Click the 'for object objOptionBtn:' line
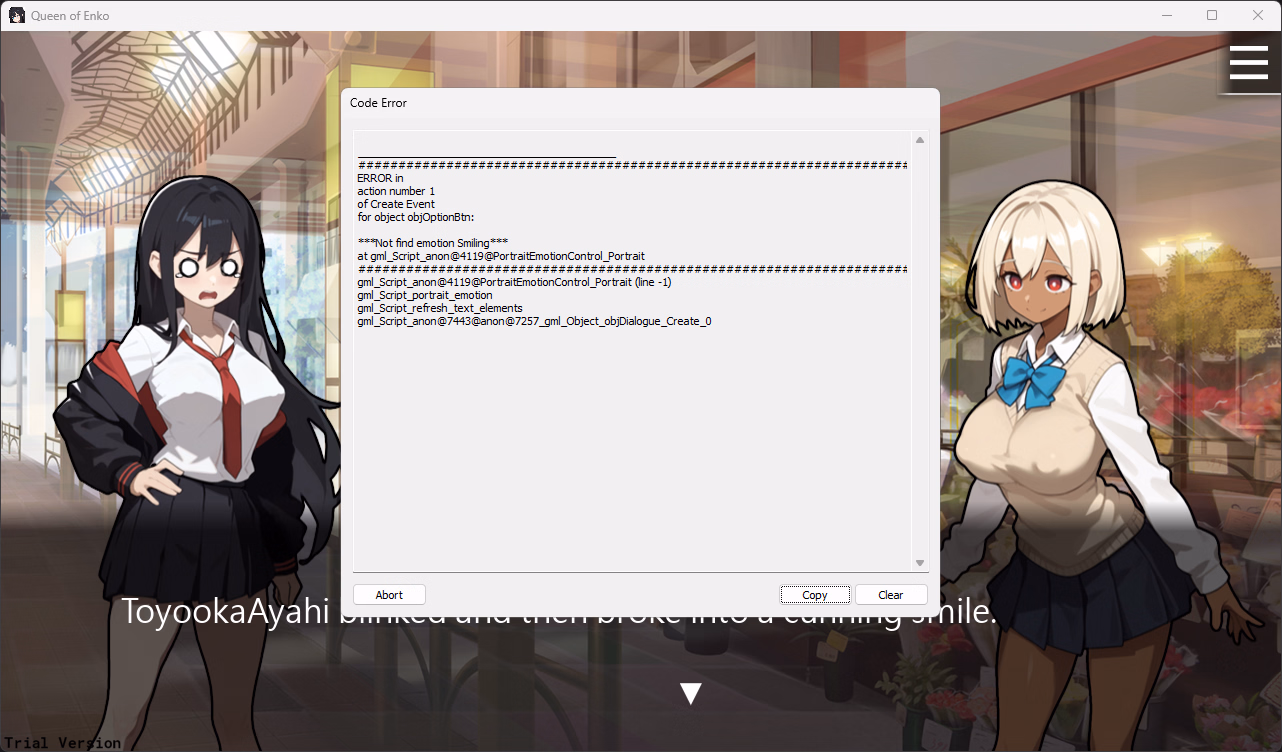Screen dimensions: 1282x752 point(416,217)
